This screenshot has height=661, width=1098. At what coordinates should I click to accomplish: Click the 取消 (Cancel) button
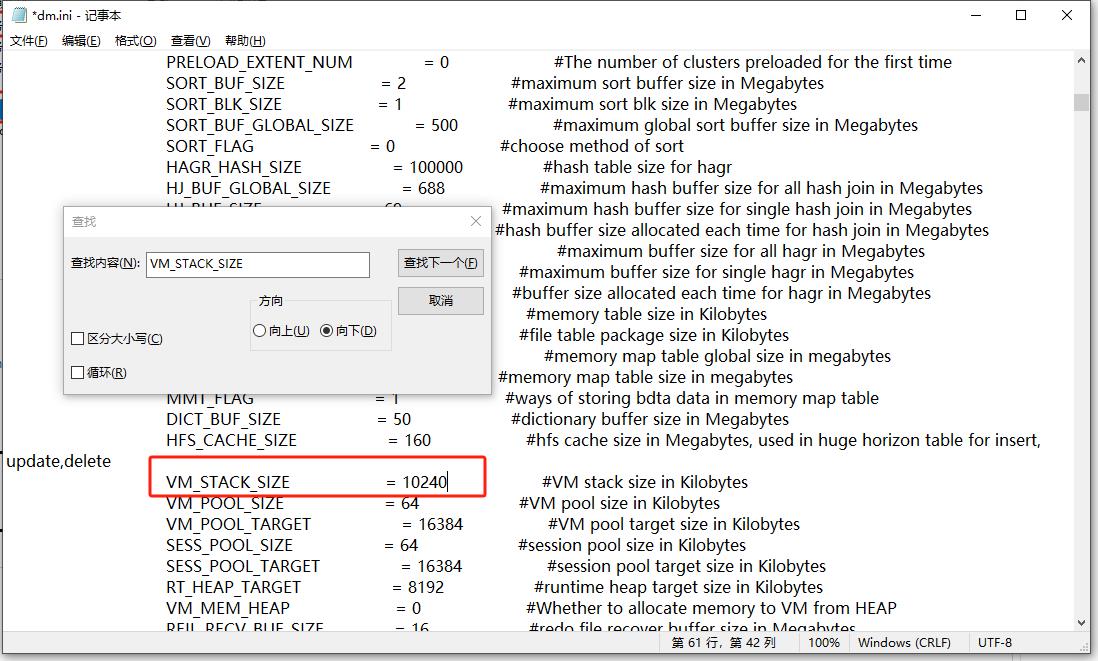click(x=440, y=300)
